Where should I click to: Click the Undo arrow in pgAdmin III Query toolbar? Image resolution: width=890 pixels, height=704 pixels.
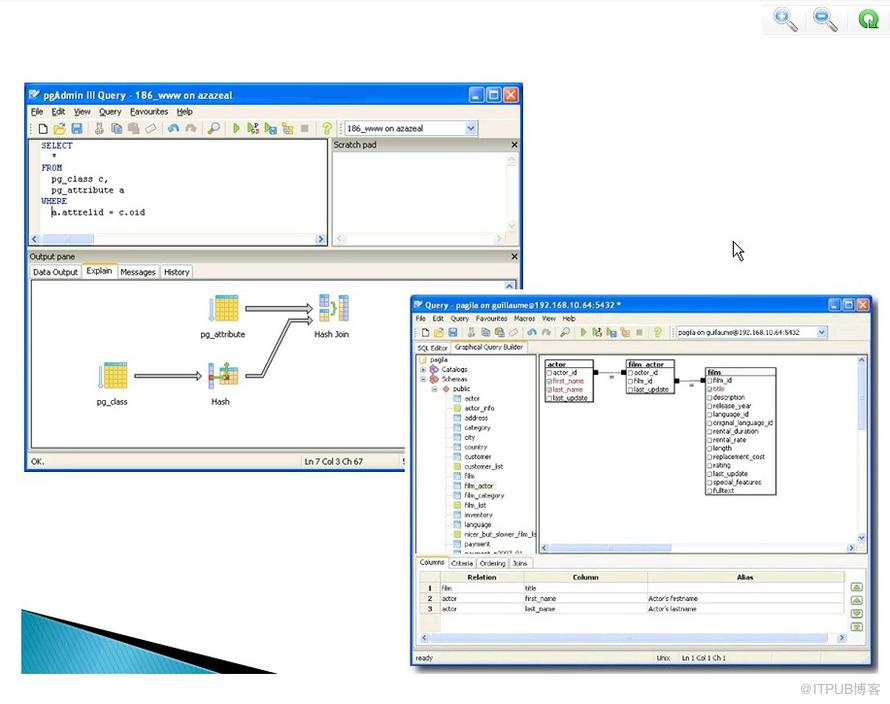coord(173,129)
